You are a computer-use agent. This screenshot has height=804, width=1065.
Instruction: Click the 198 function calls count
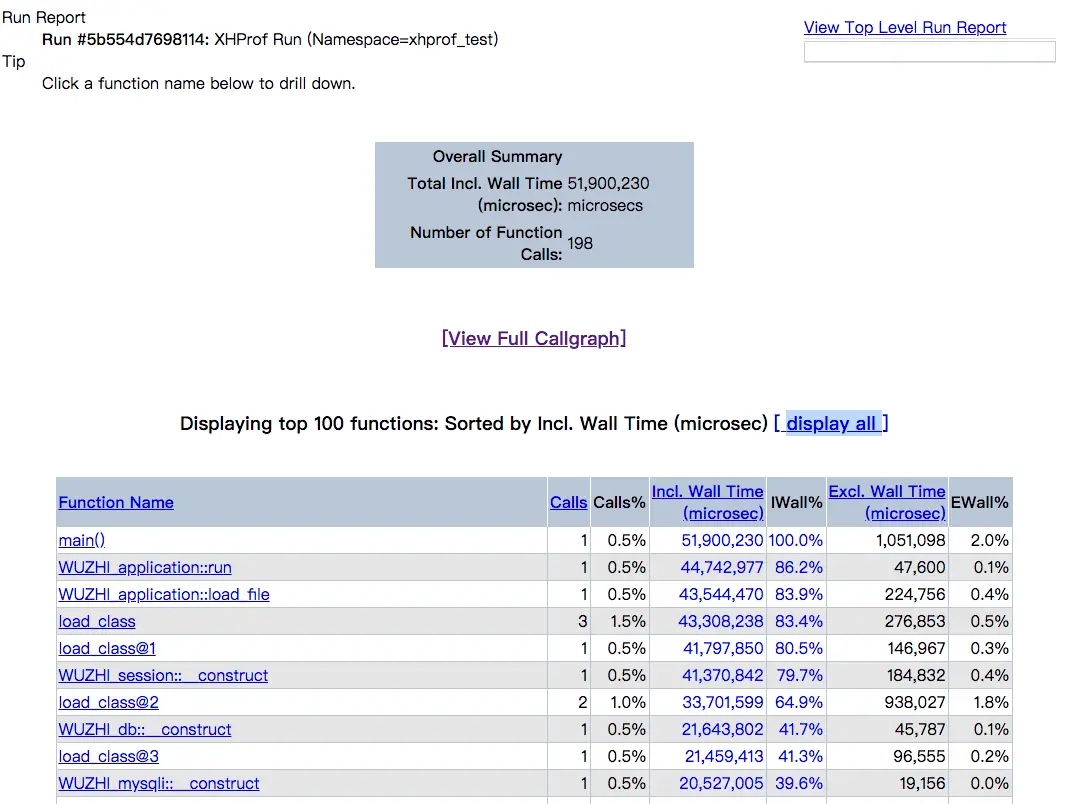580,243
